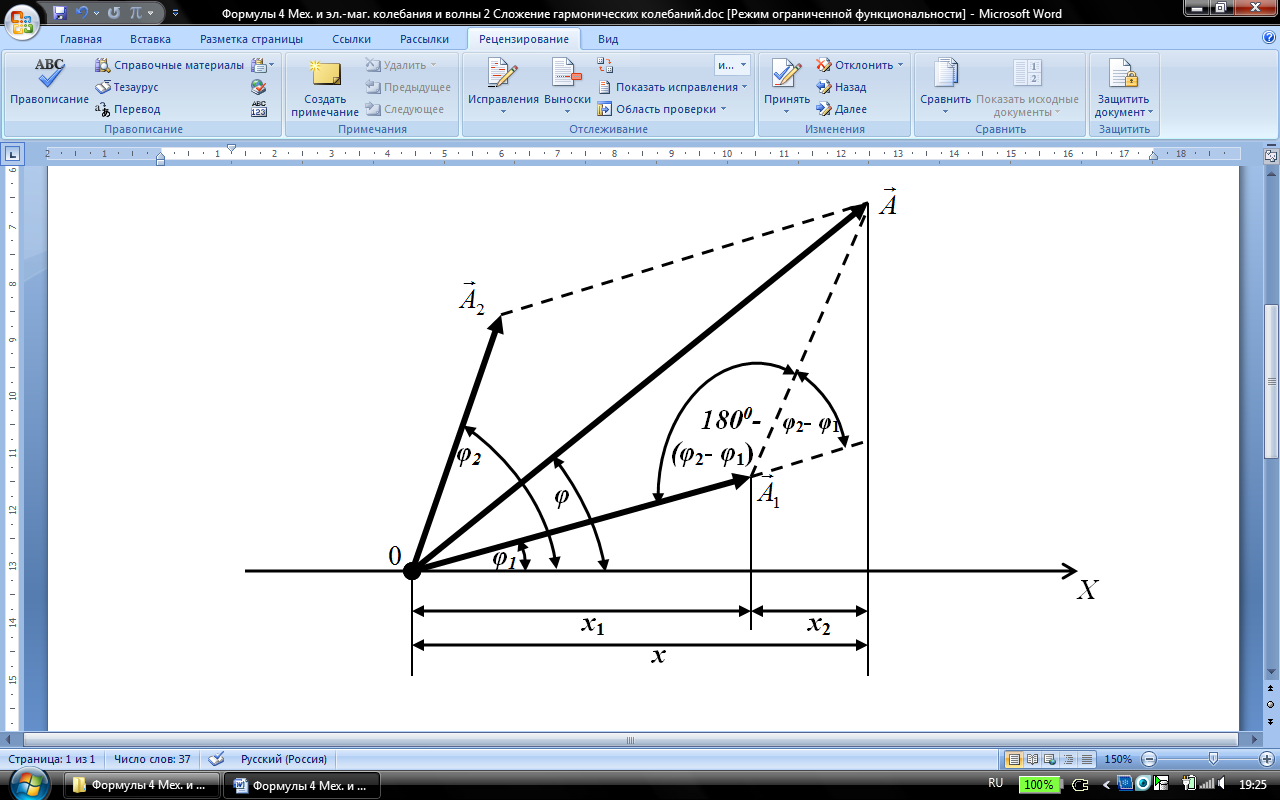Screen dimensions: 1280x800
Task: Open Windows Start button
Action: [28, 784]
